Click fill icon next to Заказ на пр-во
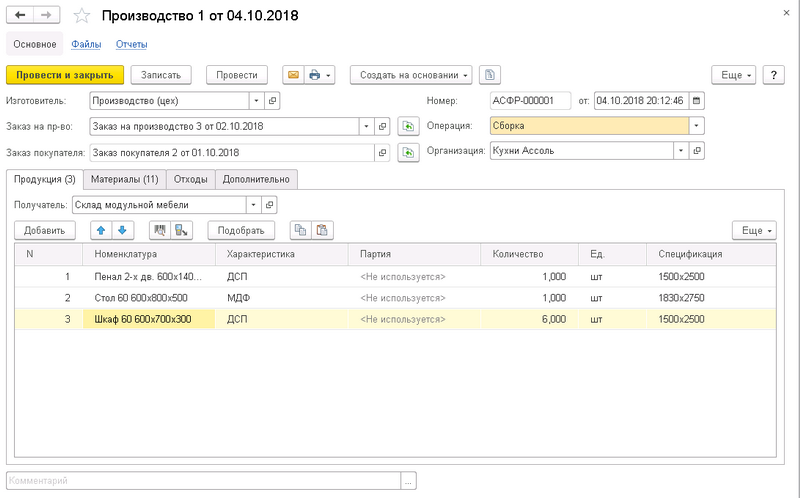The image size is (800, 498). (x=407, y=126)
